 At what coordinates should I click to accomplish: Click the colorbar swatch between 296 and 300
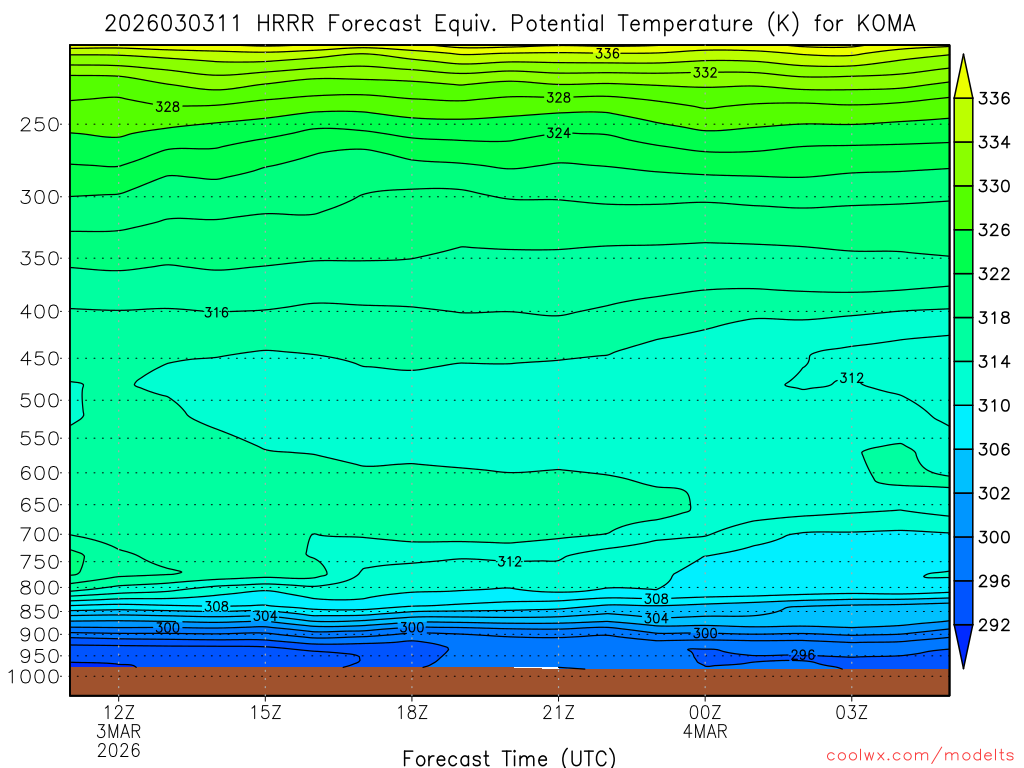coord(963,560)
